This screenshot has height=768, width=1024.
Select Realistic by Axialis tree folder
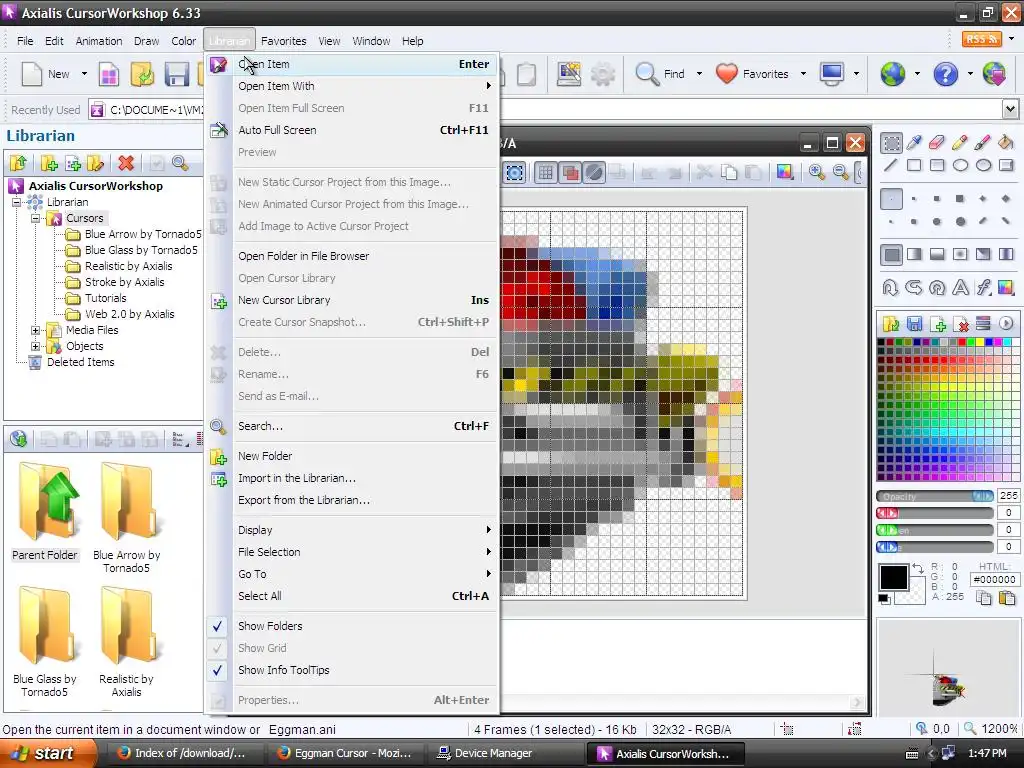[128, 266]
